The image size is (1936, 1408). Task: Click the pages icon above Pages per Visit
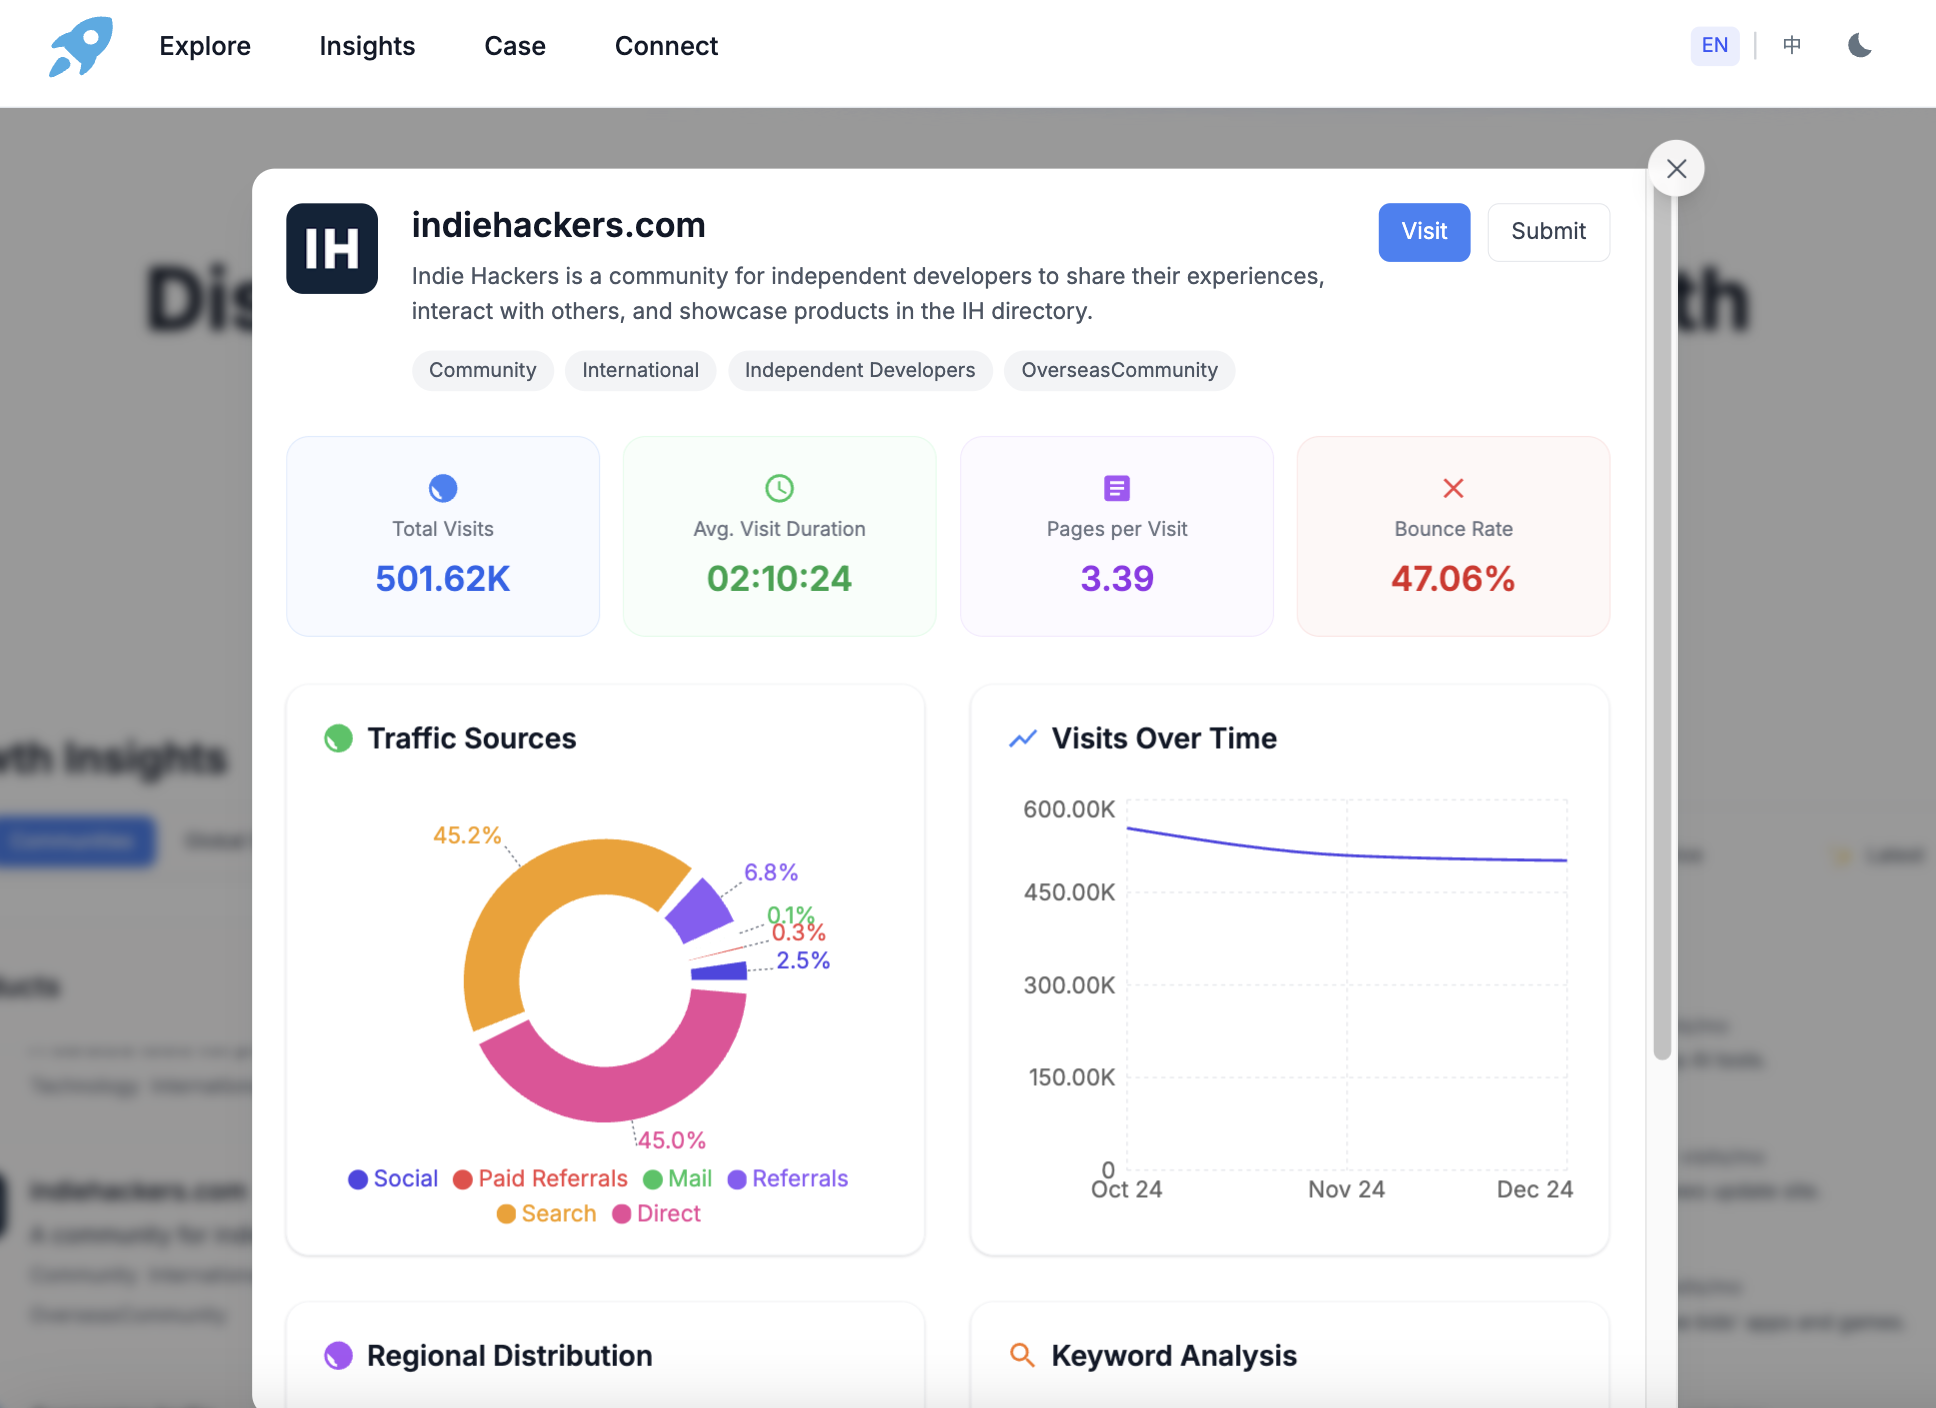tap(1116, 489)
